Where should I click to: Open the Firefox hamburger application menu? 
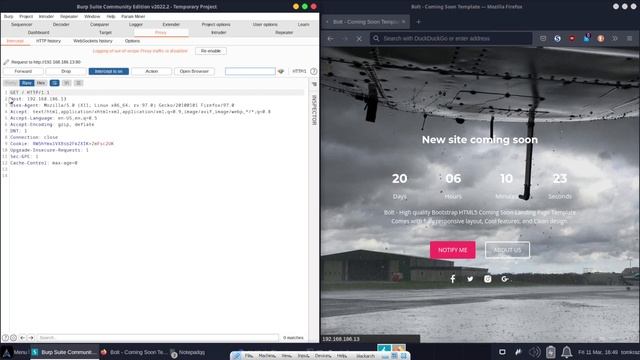tap(629, 38)
